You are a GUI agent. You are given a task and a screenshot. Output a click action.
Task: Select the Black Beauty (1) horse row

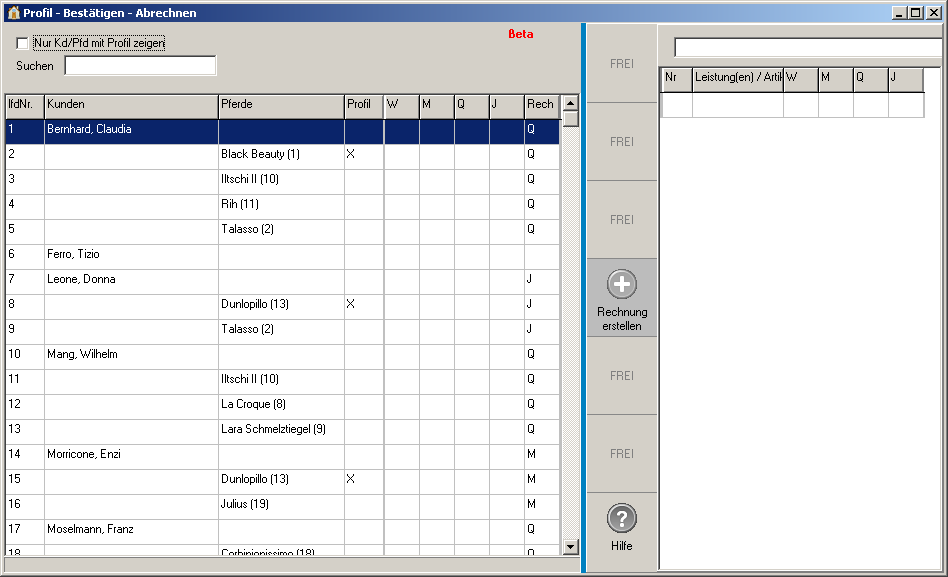click(x=280, y=155)
